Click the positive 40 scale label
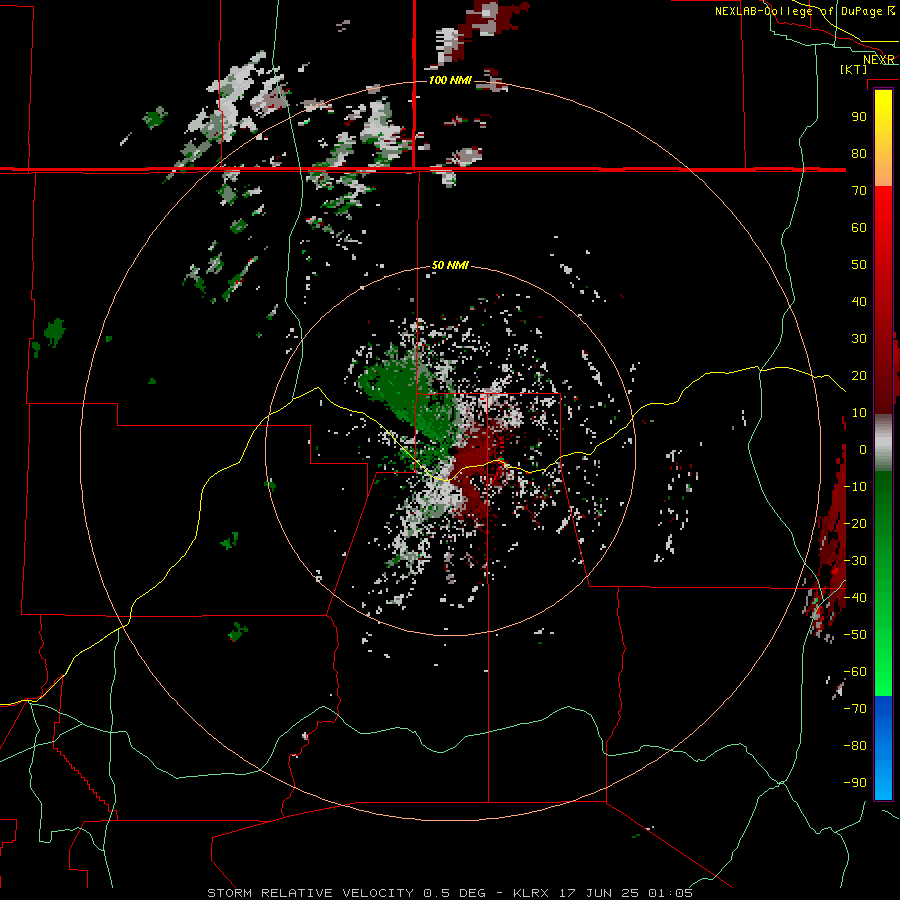Screen dimensions: 900x900 [x=859, y=301]
